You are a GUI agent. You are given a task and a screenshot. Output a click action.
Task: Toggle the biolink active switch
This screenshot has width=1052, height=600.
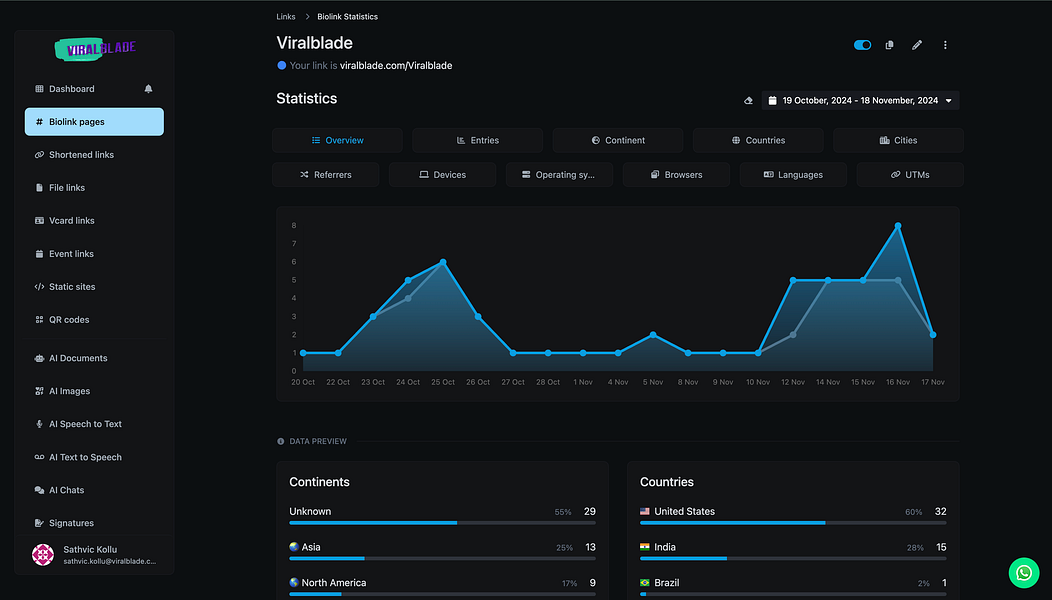coord(862,45)
